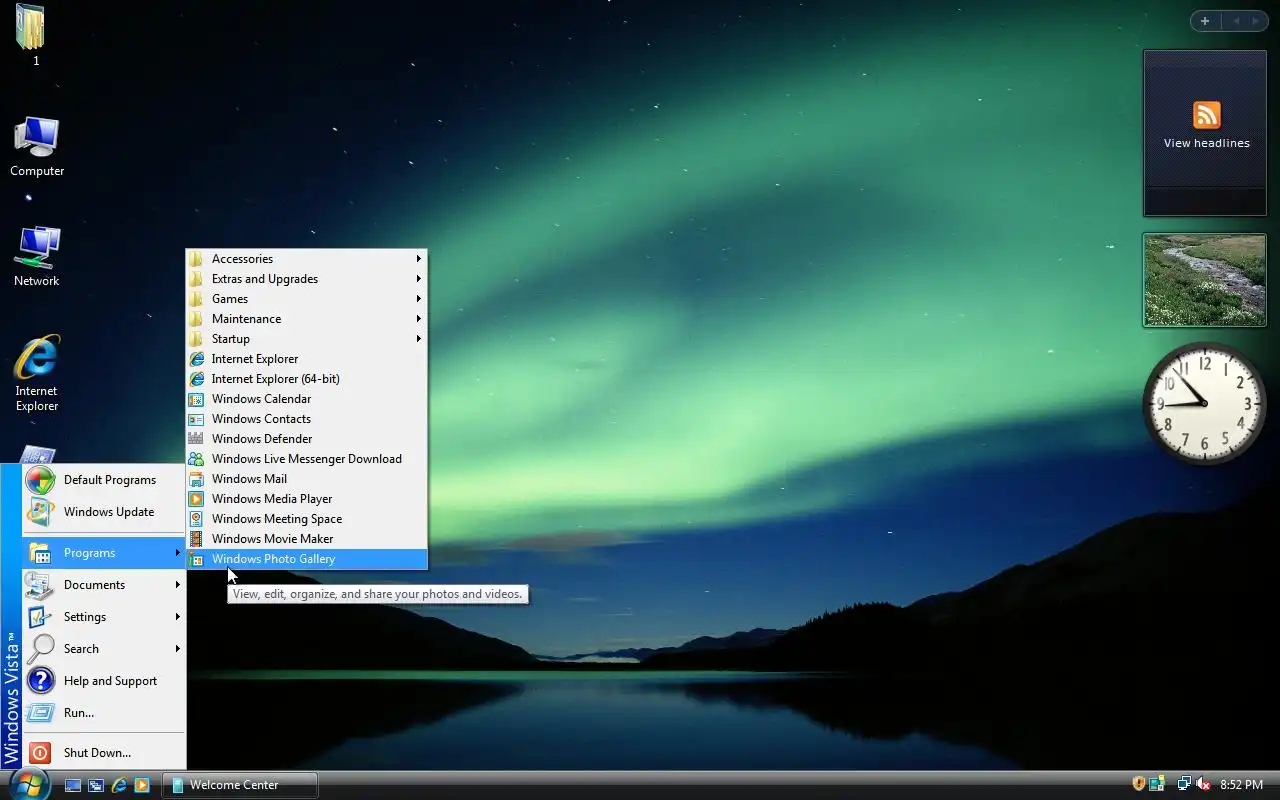Click the sidebar next gadgets arrow
The width and height of the screenshot is (1280, 800).
click(1255, 21)
